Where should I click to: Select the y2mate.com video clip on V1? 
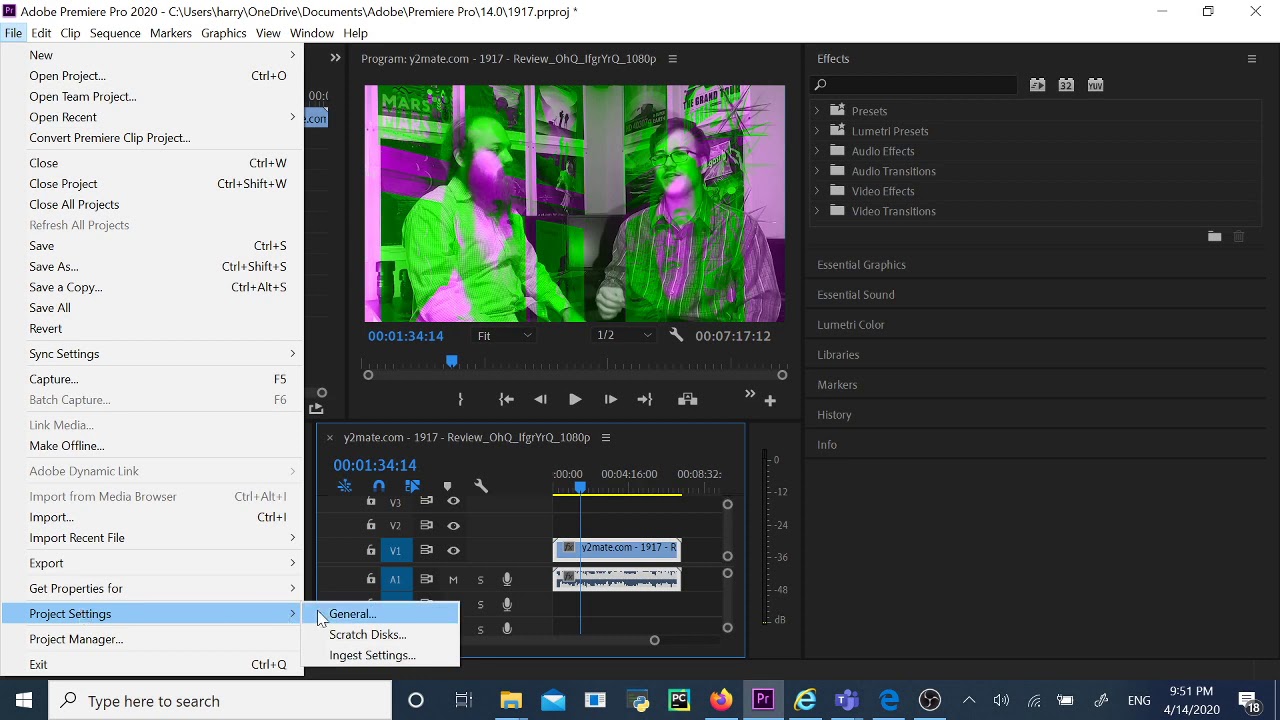point(617,549)
